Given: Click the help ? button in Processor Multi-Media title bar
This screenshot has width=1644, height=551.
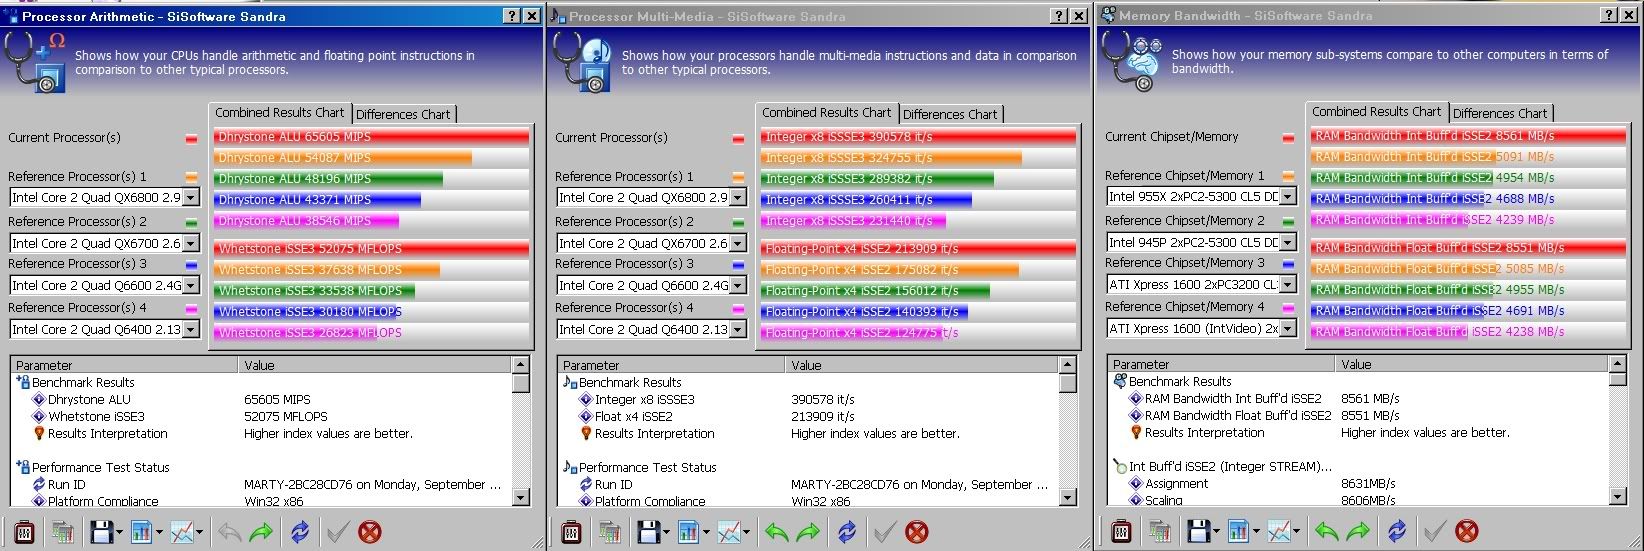Looking at the screenshot, I should tap(1059, 16).
